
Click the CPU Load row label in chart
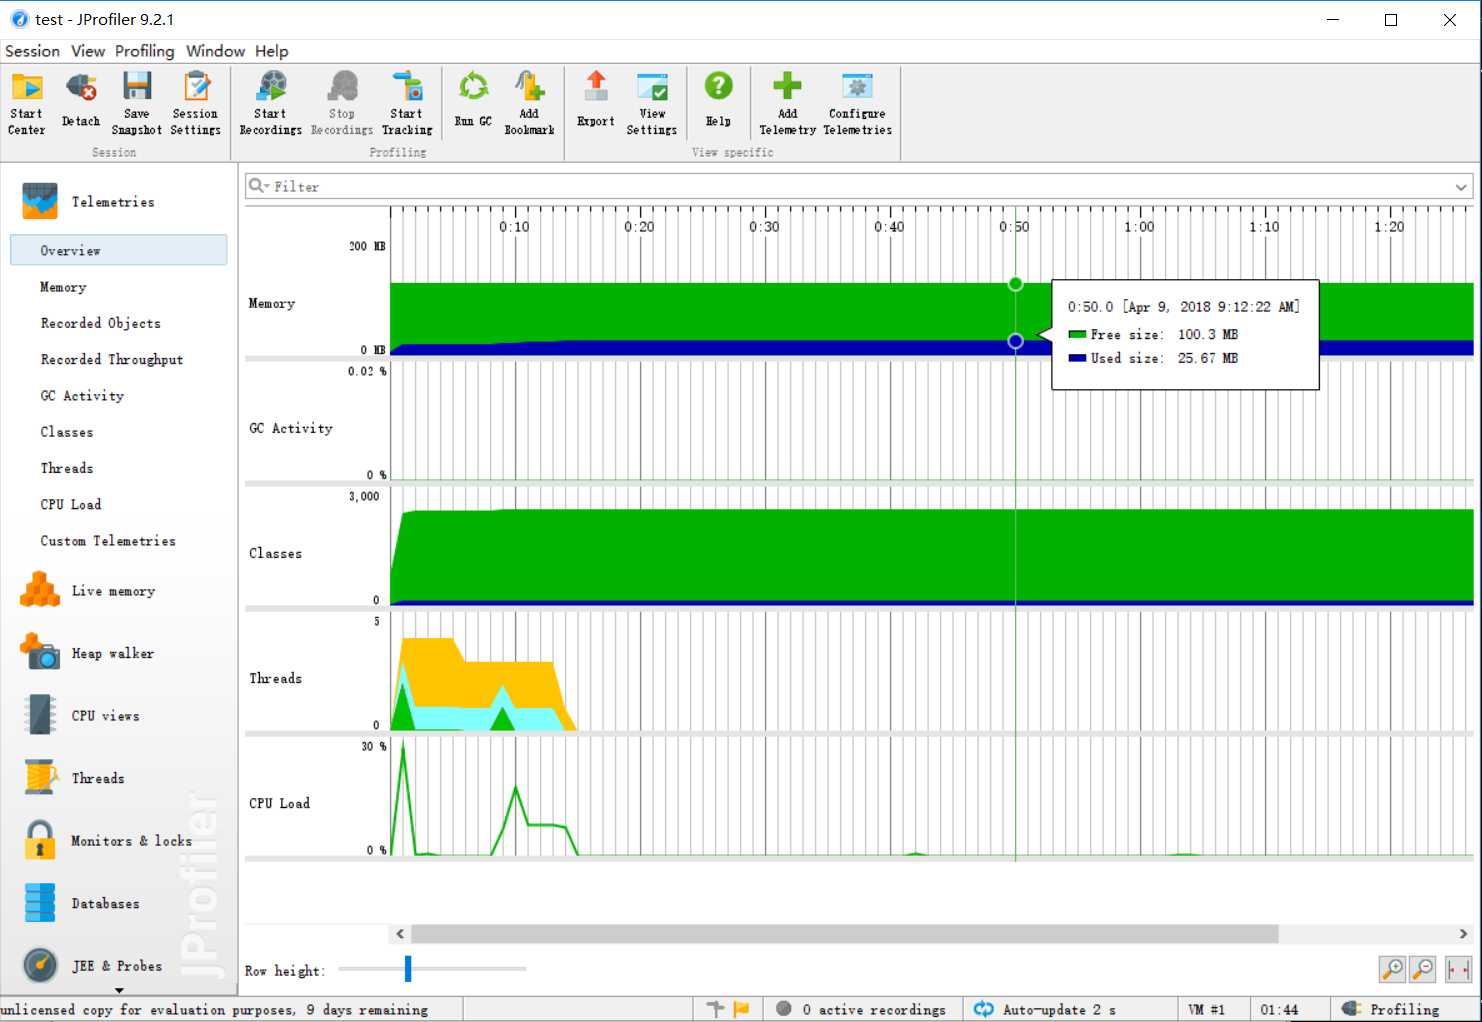pos(279,803)
